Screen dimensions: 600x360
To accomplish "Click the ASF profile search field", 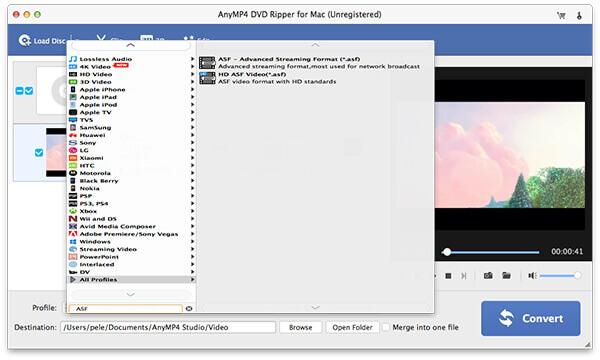I will click(125, 308).
